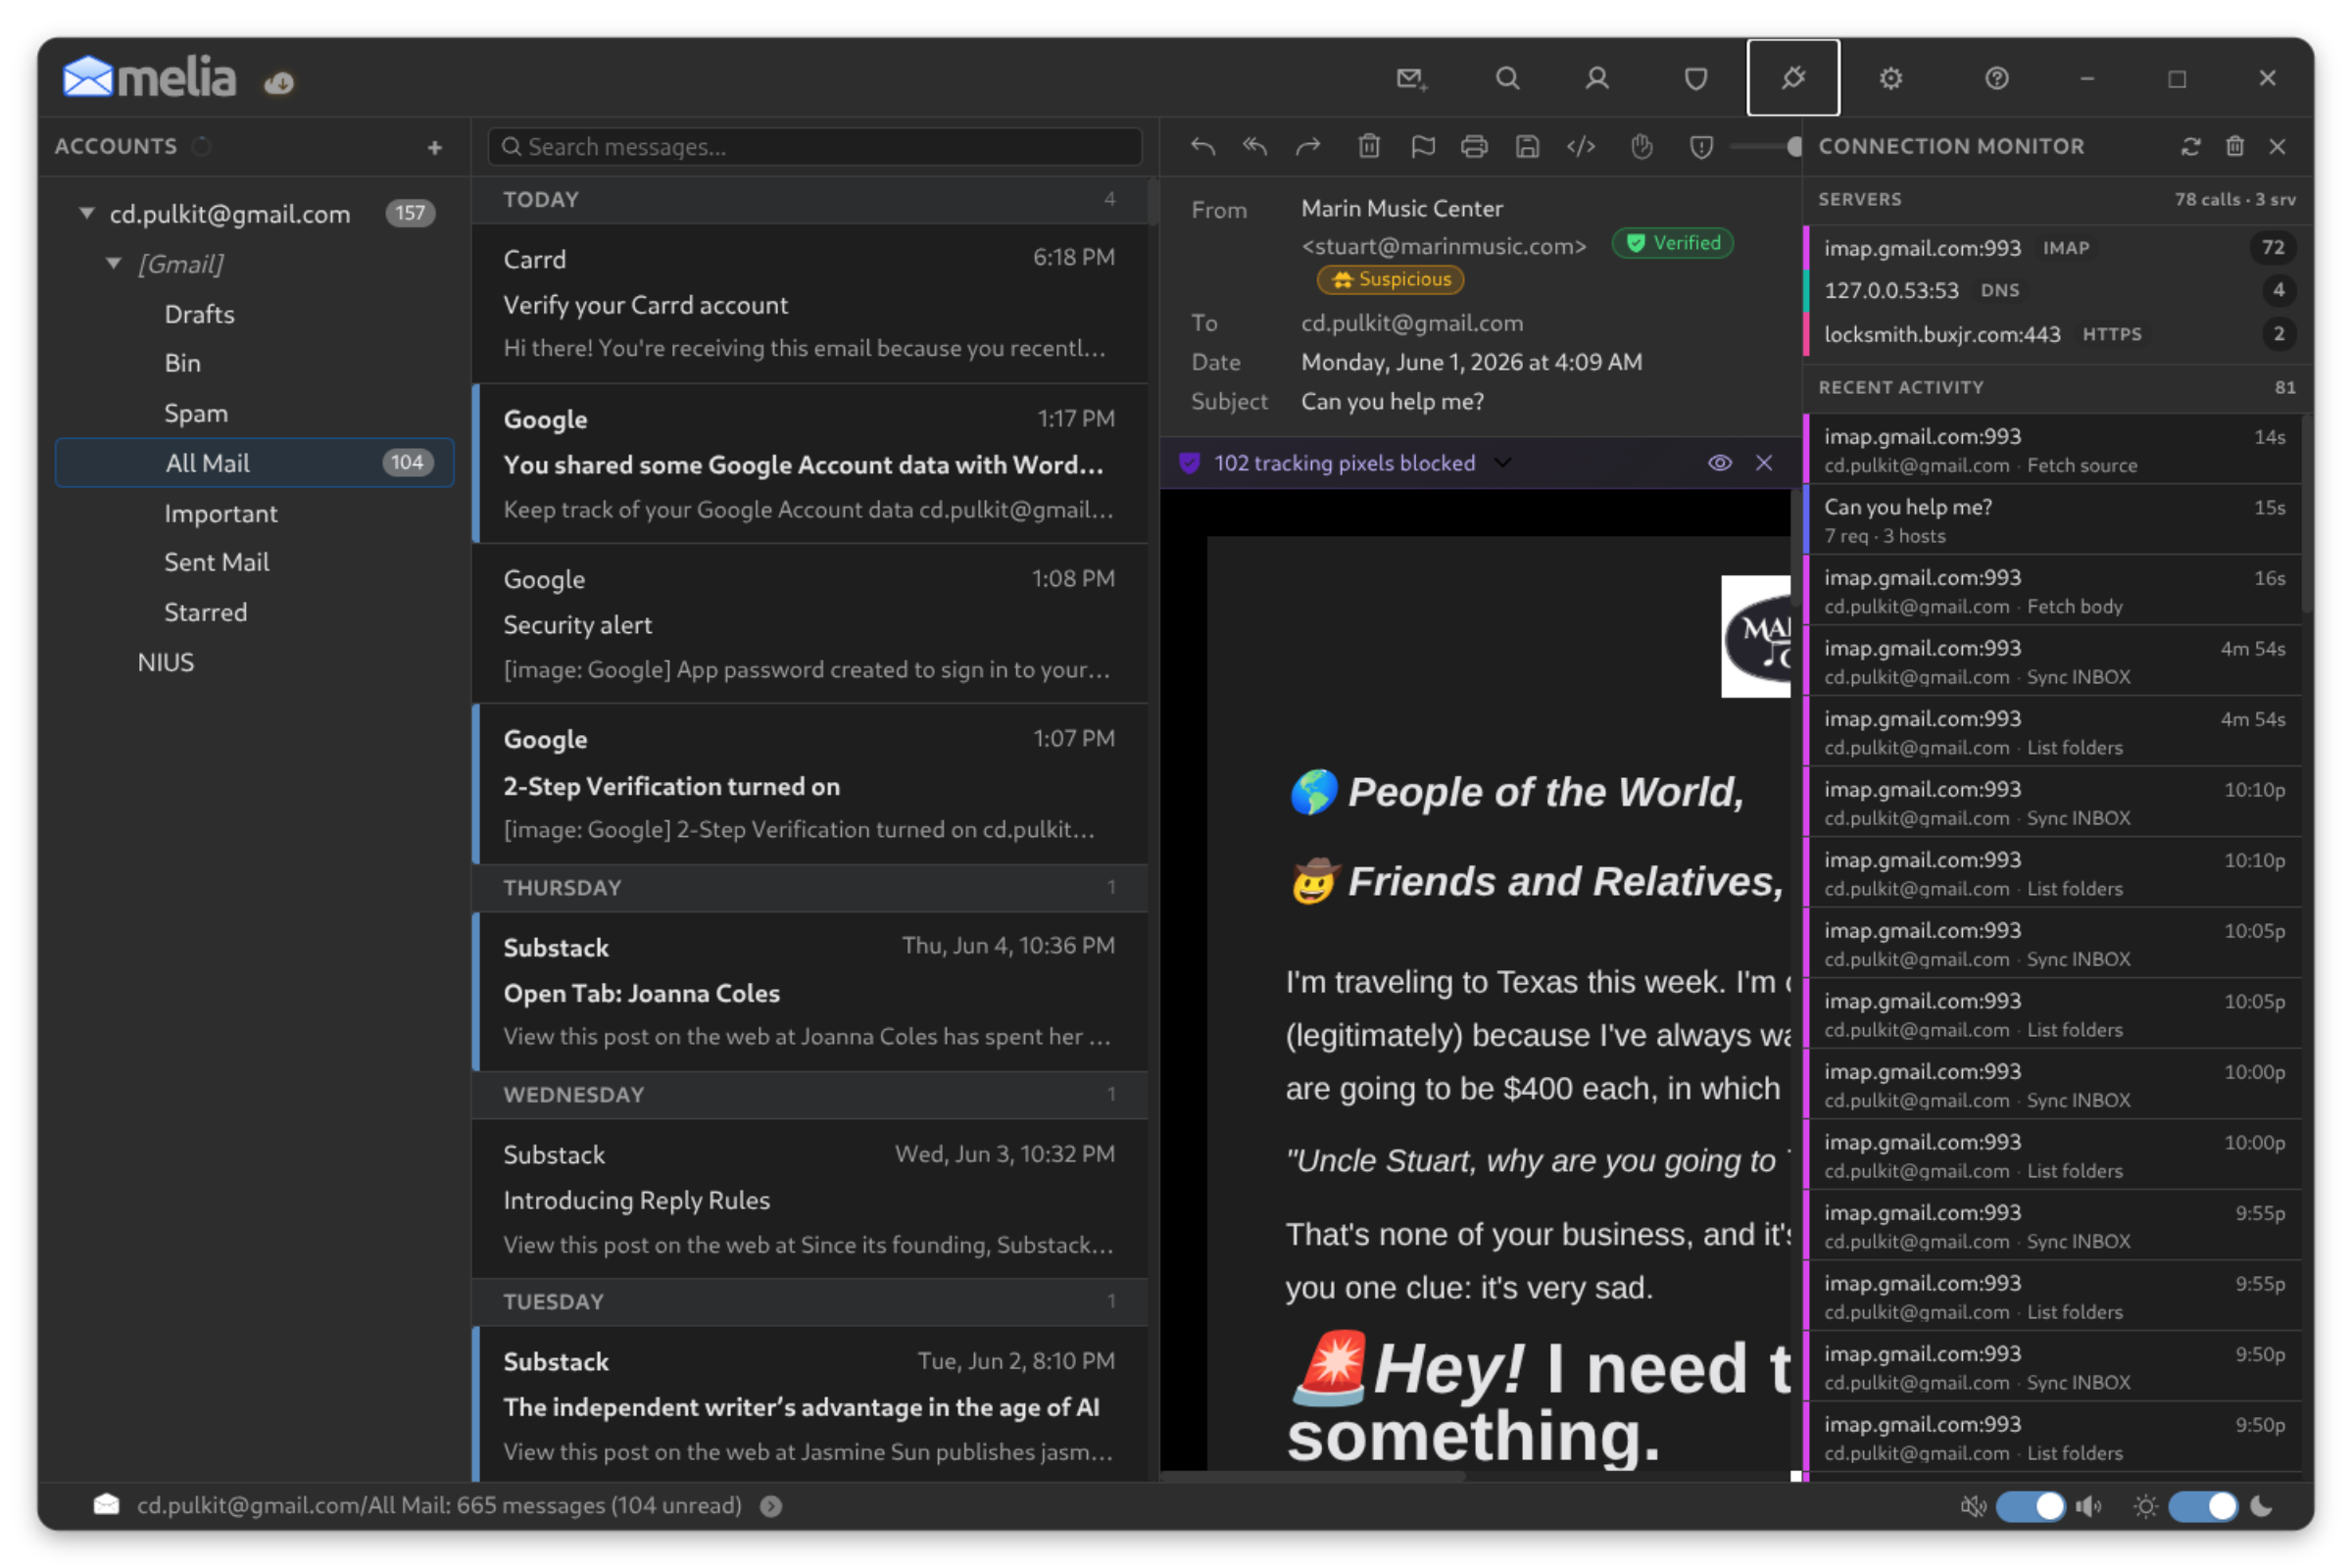Viewport: 2352px width, 1568px height.
Task: View message source code icon
Action: tap(1581, 147)
